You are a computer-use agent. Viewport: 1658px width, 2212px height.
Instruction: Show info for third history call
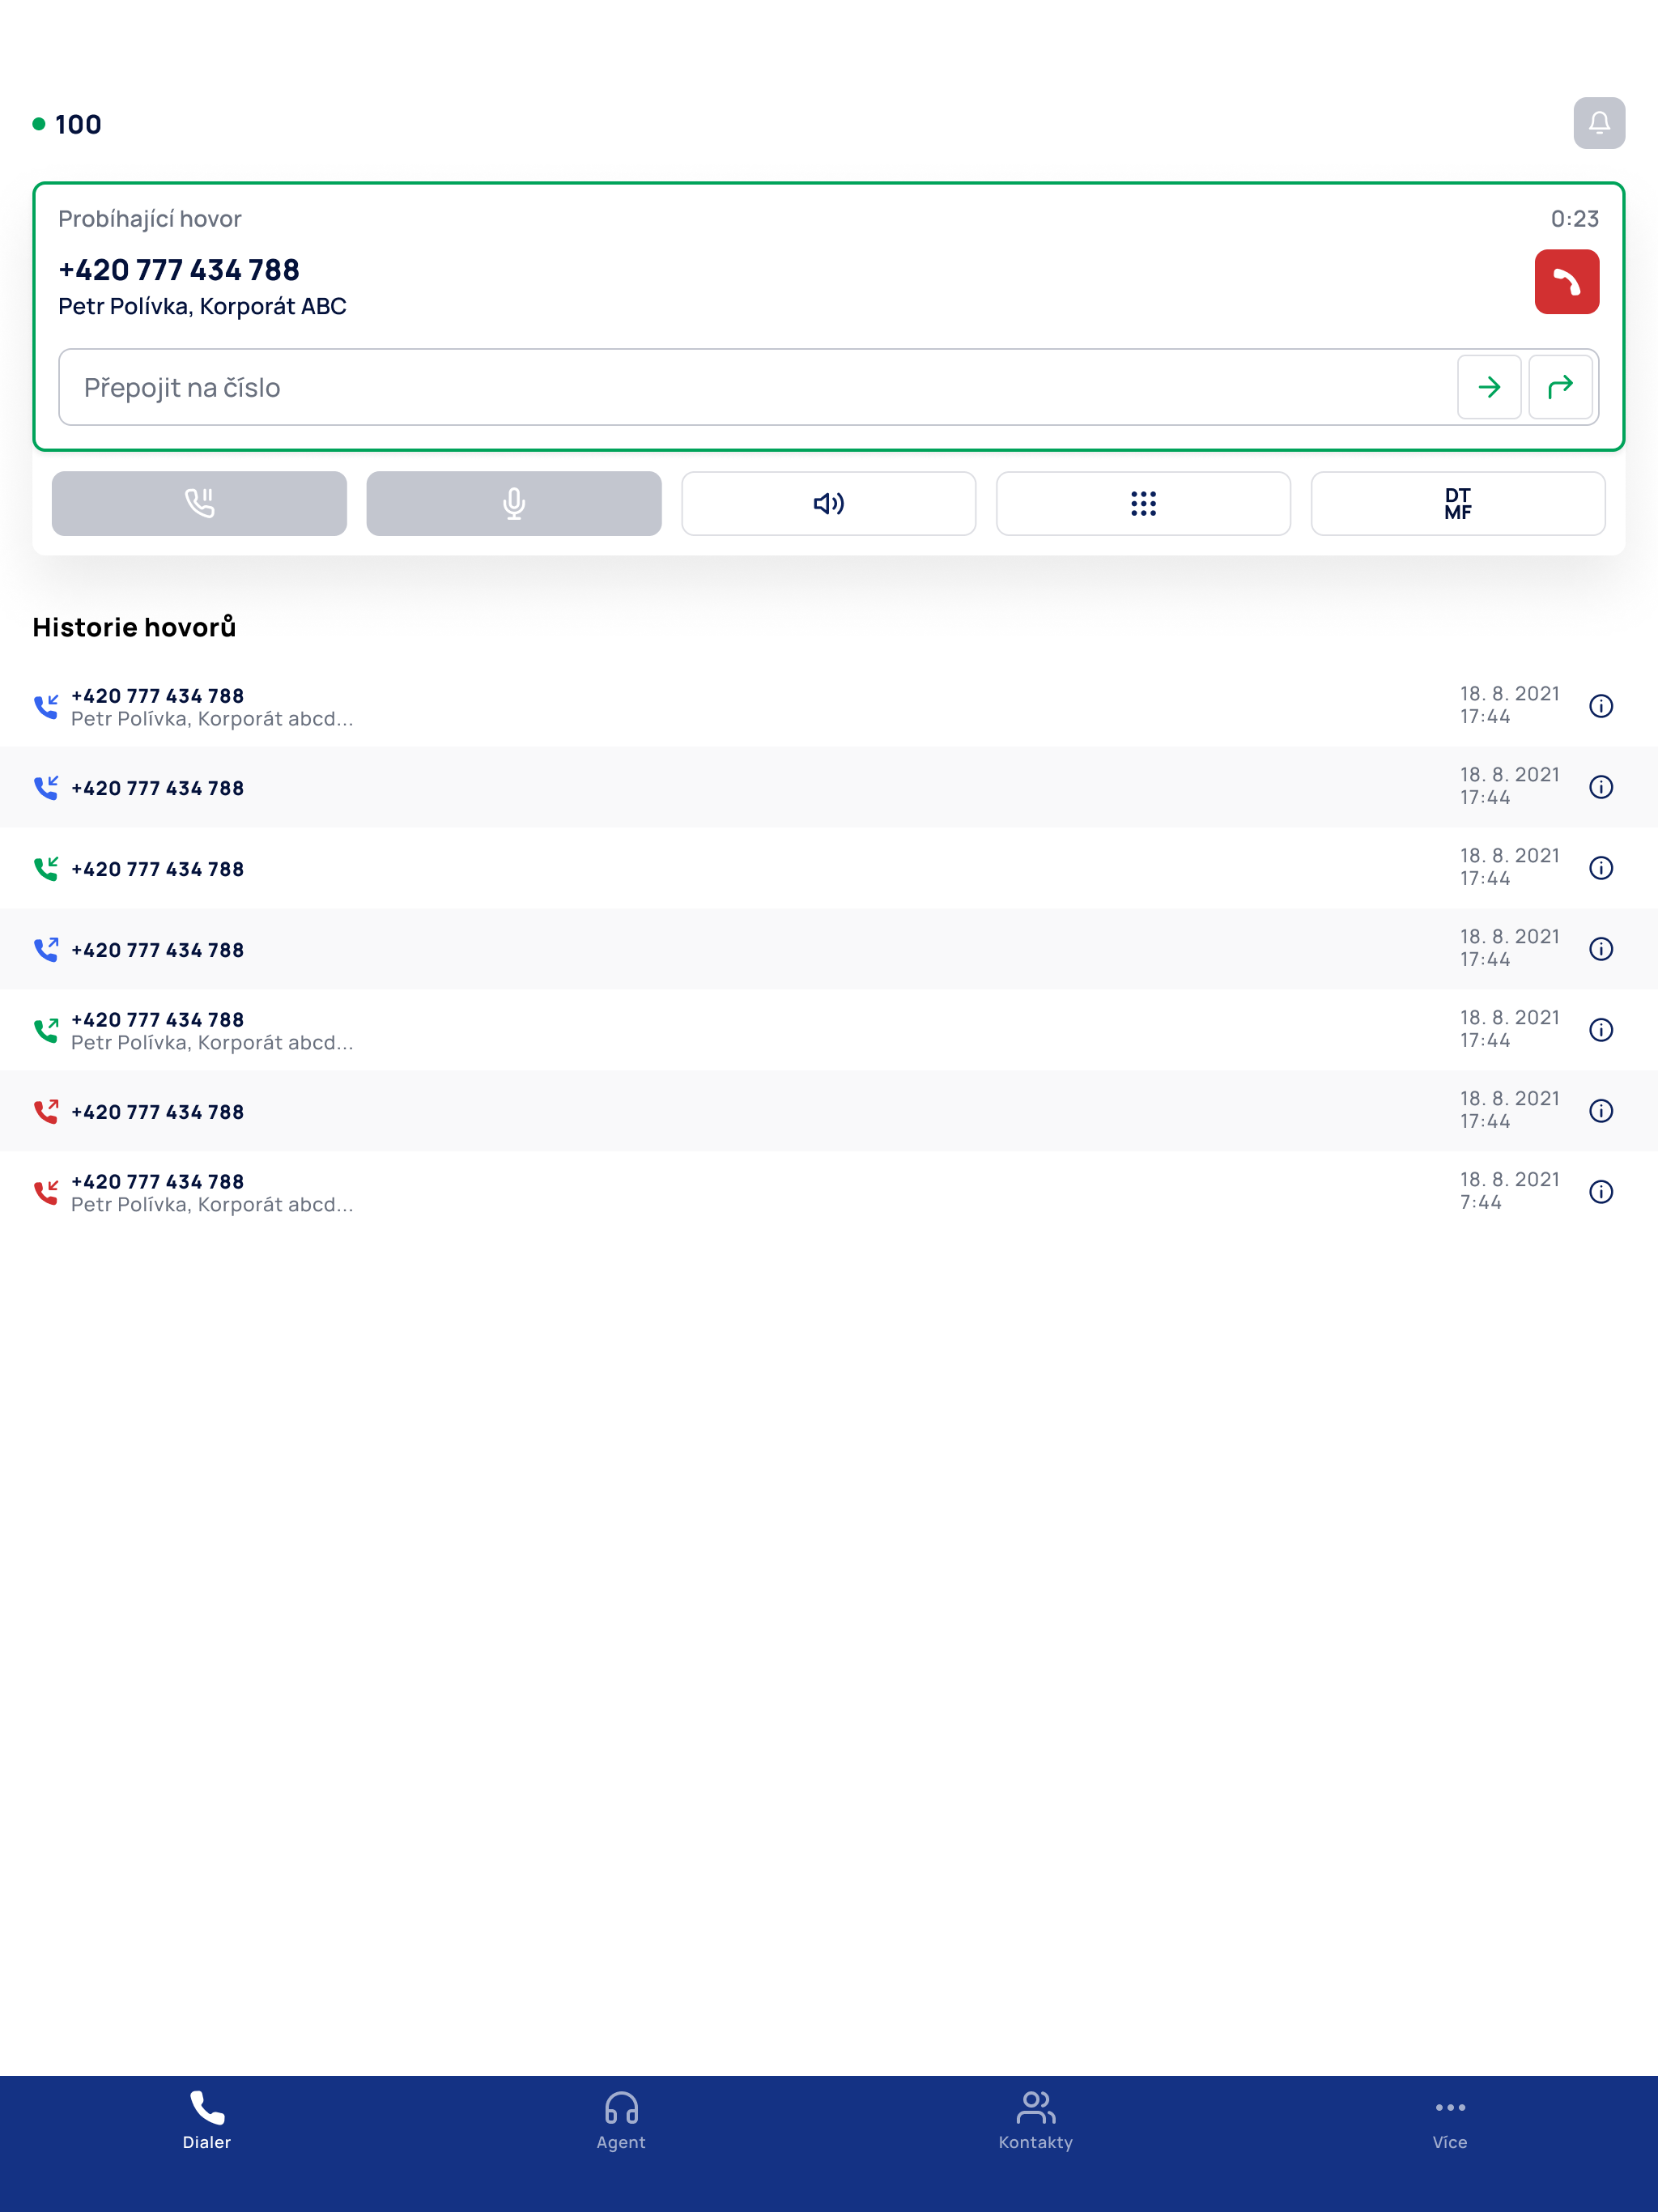(x=1600, y=868)
